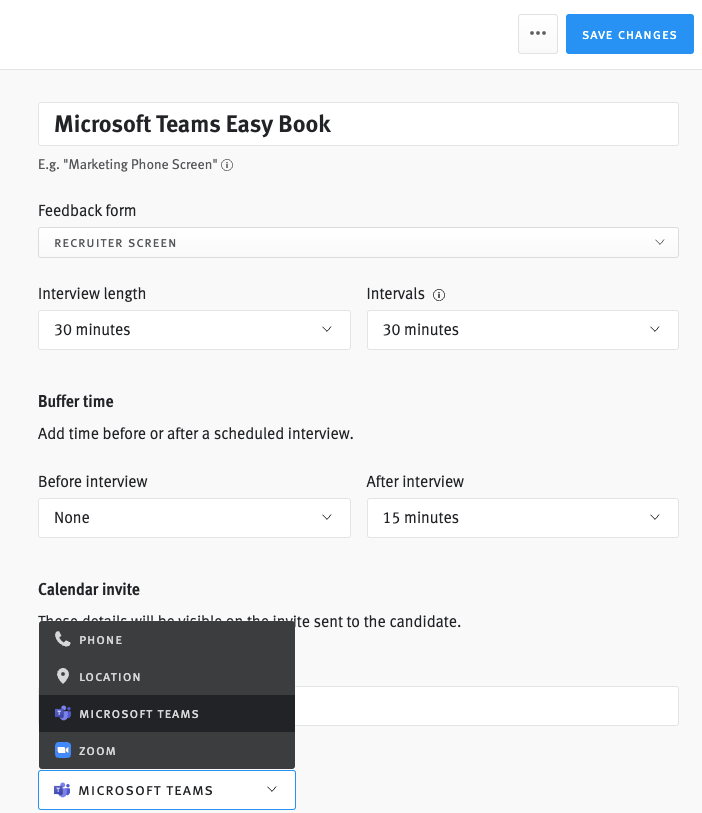Expand the Intervals dropdown chevron

[654, 329]
